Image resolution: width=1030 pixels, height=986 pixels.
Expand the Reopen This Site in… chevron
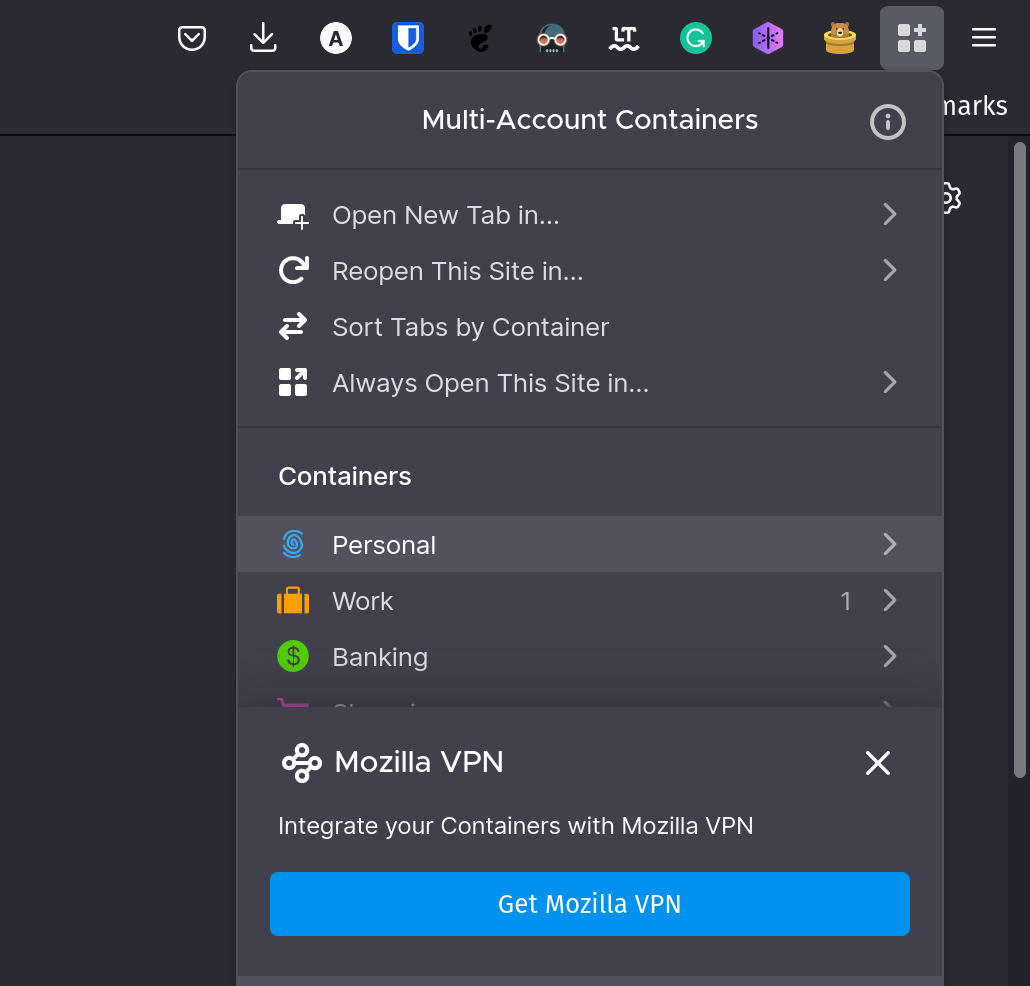point(889,271)
